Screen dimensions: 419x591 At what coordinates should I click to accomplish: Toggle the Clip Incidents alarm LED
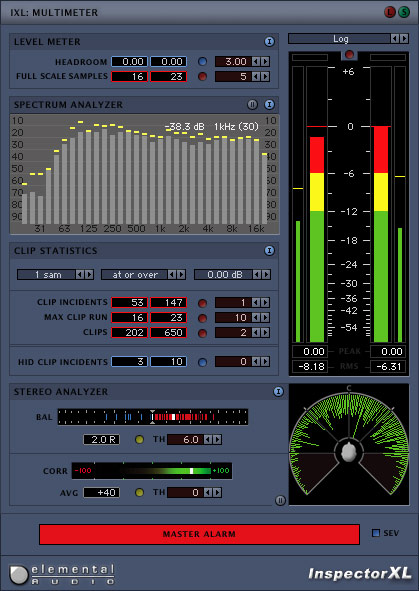point(202,303)
